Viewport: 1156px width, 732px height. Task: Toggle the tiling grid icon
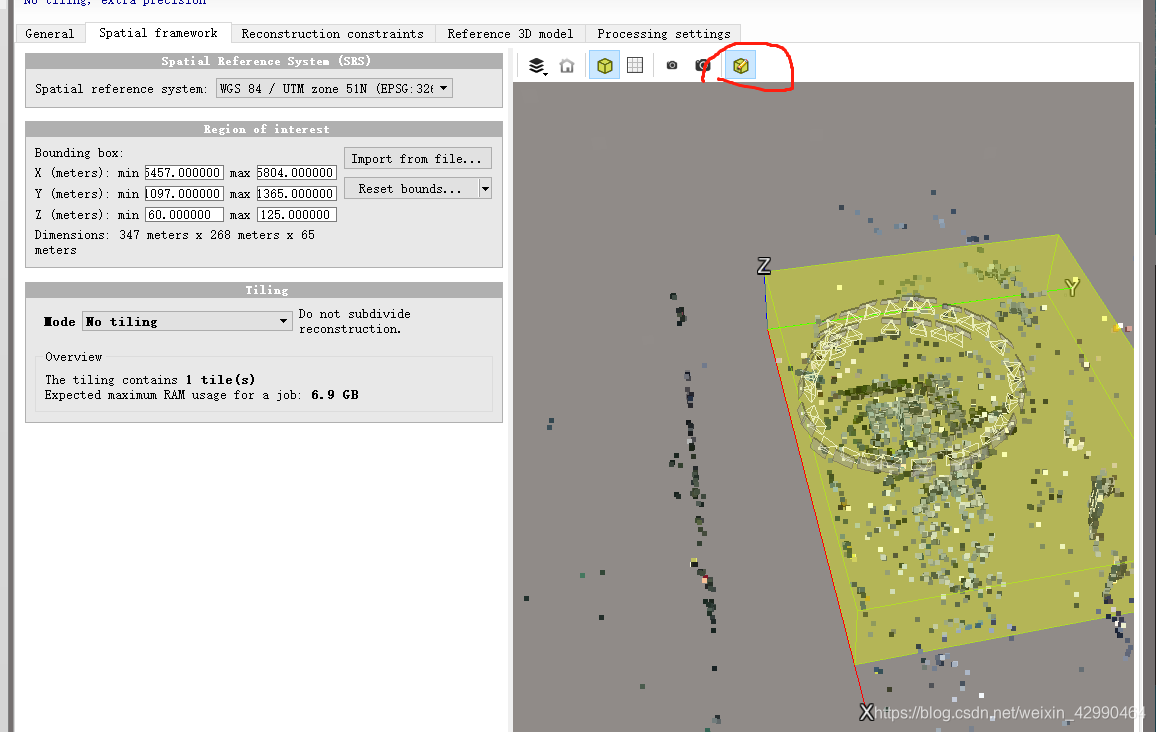pos(635,66)
